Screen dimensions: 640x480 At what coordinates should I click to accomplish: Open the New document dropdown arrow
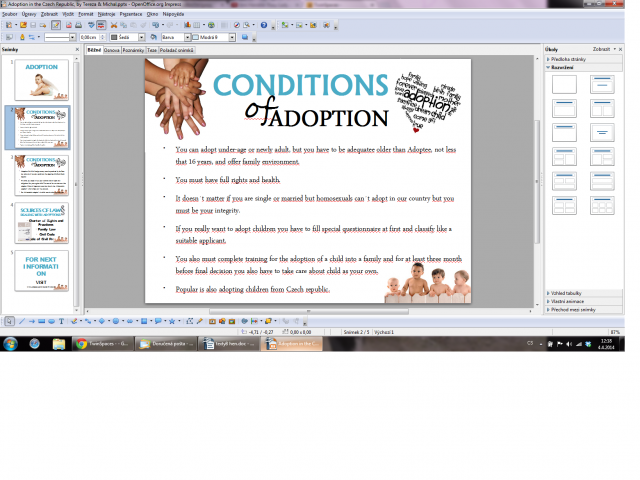tap(16, 25)
